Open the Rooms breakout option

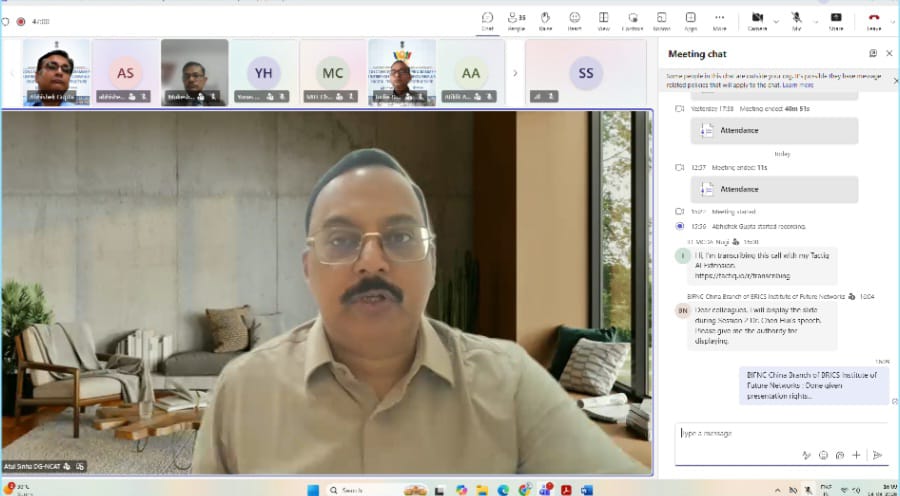tap(661, 21)
